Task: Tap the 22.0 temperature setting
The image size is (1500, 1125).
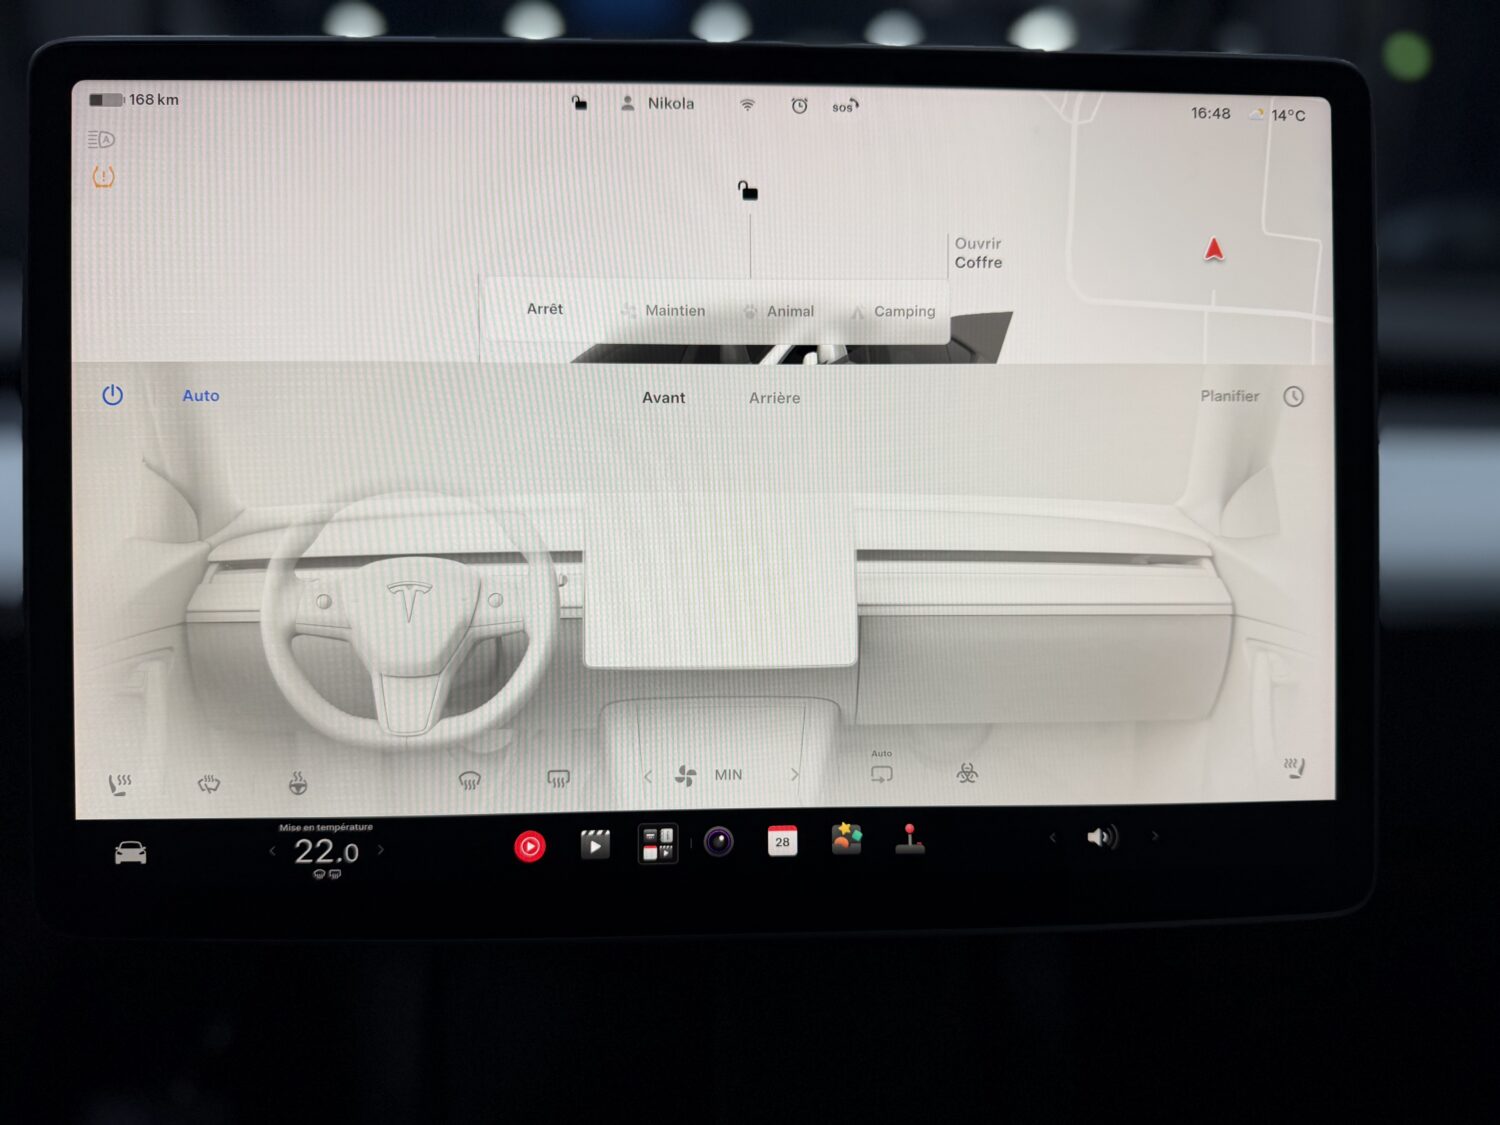Action: click(x=326, y=852)
